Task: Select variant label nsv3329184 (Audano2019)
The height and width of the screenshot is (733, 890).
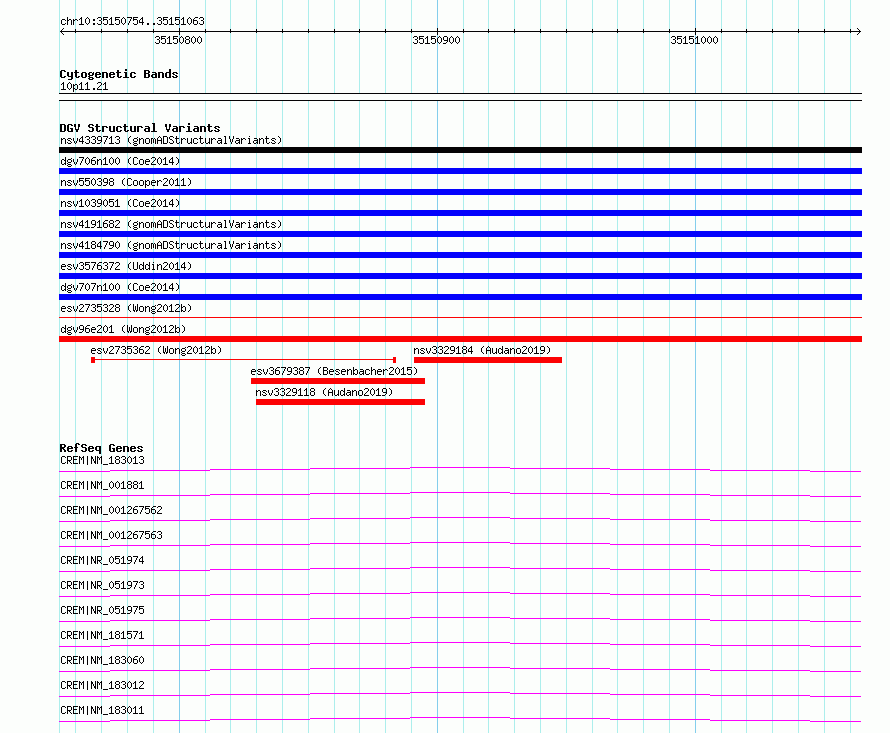Action: [482, 350]
